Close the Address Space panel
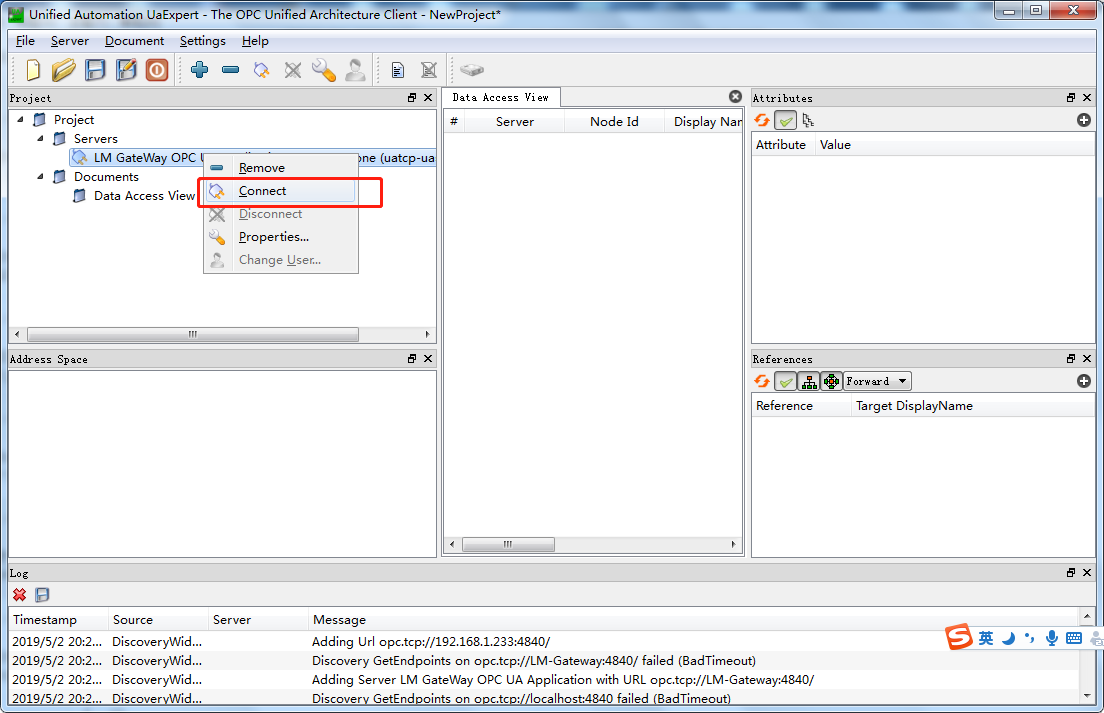 [x=428, y=359]
